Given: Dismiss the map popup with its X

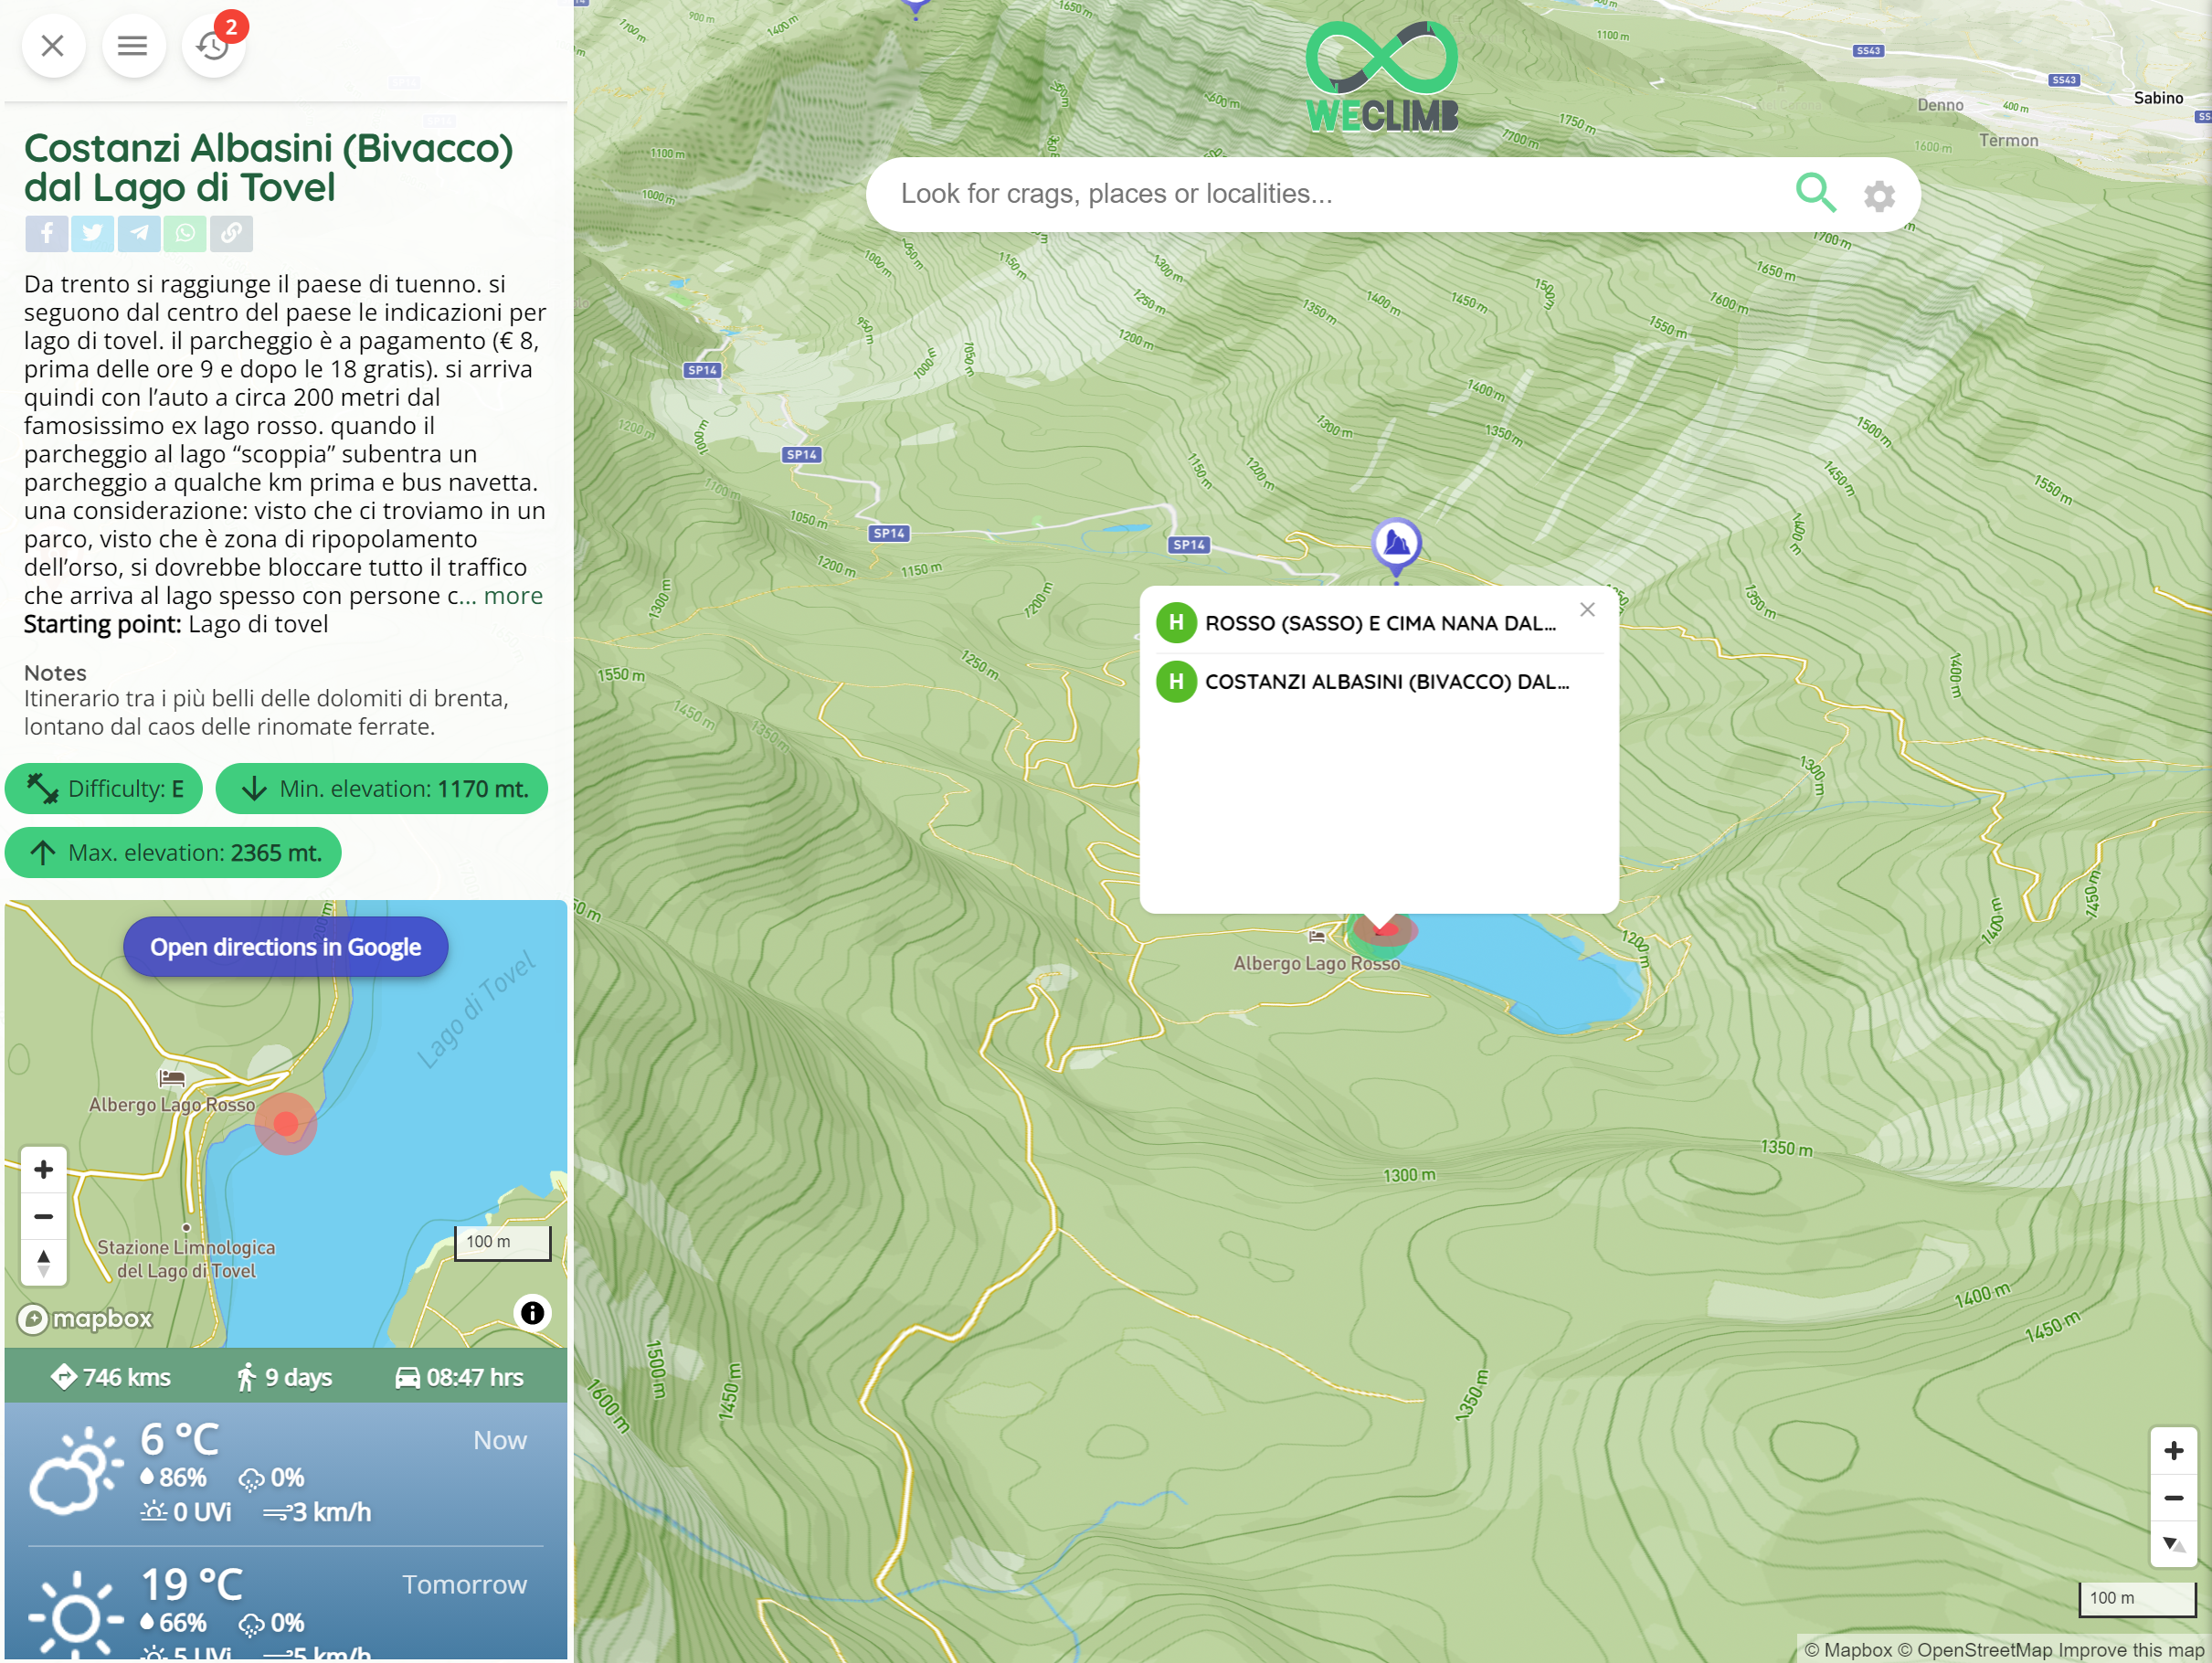Looking at the screenshot, I should (1587, 610).
